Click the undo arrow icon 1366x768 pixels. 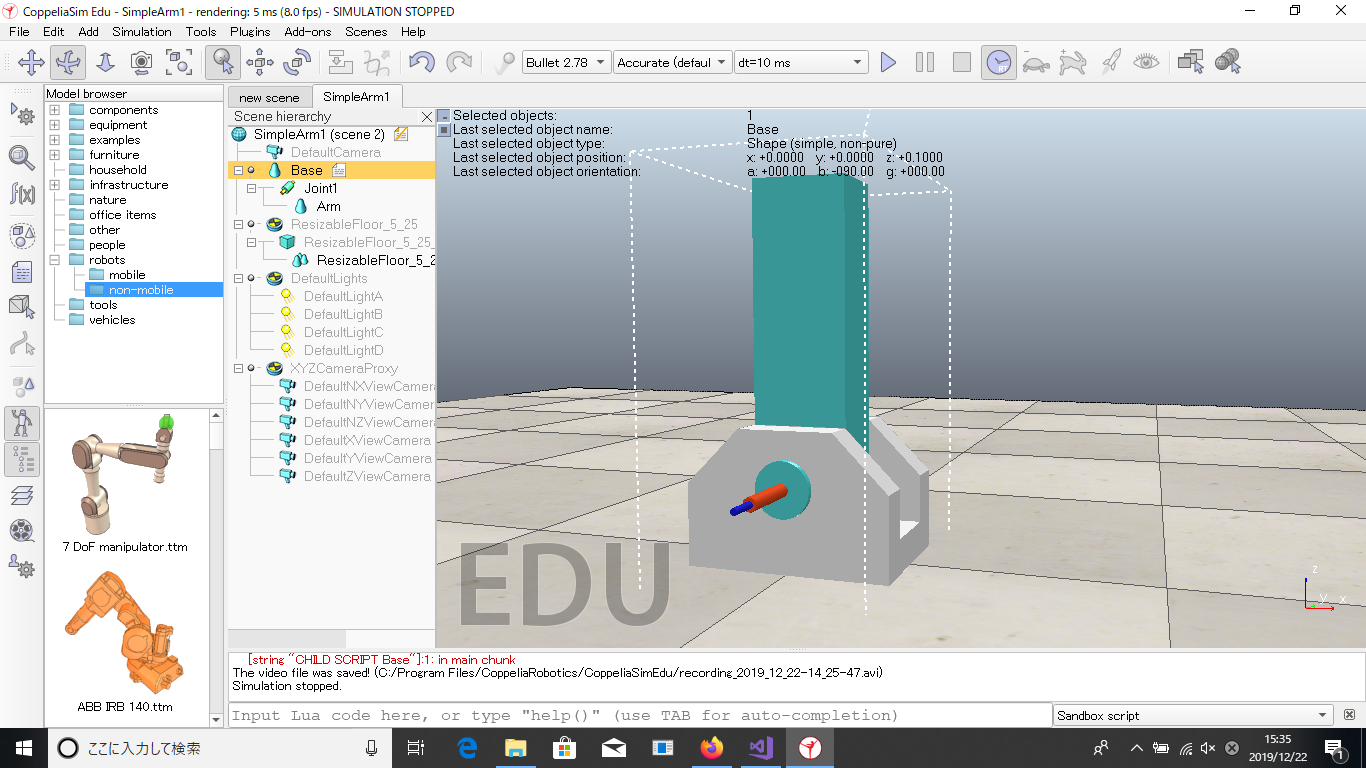pos(421,62)
